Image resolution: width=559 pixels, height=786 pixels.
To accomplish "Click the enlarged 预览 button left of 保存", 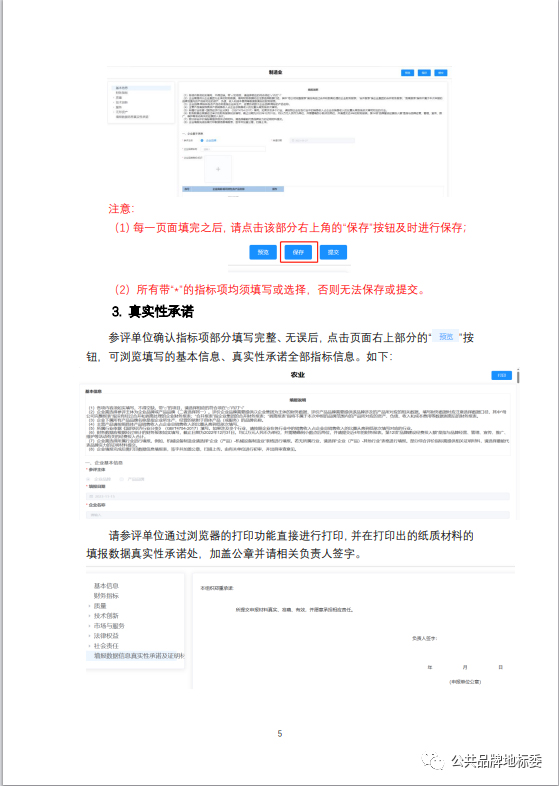I will pyautogui.click(x=263, y=252).
